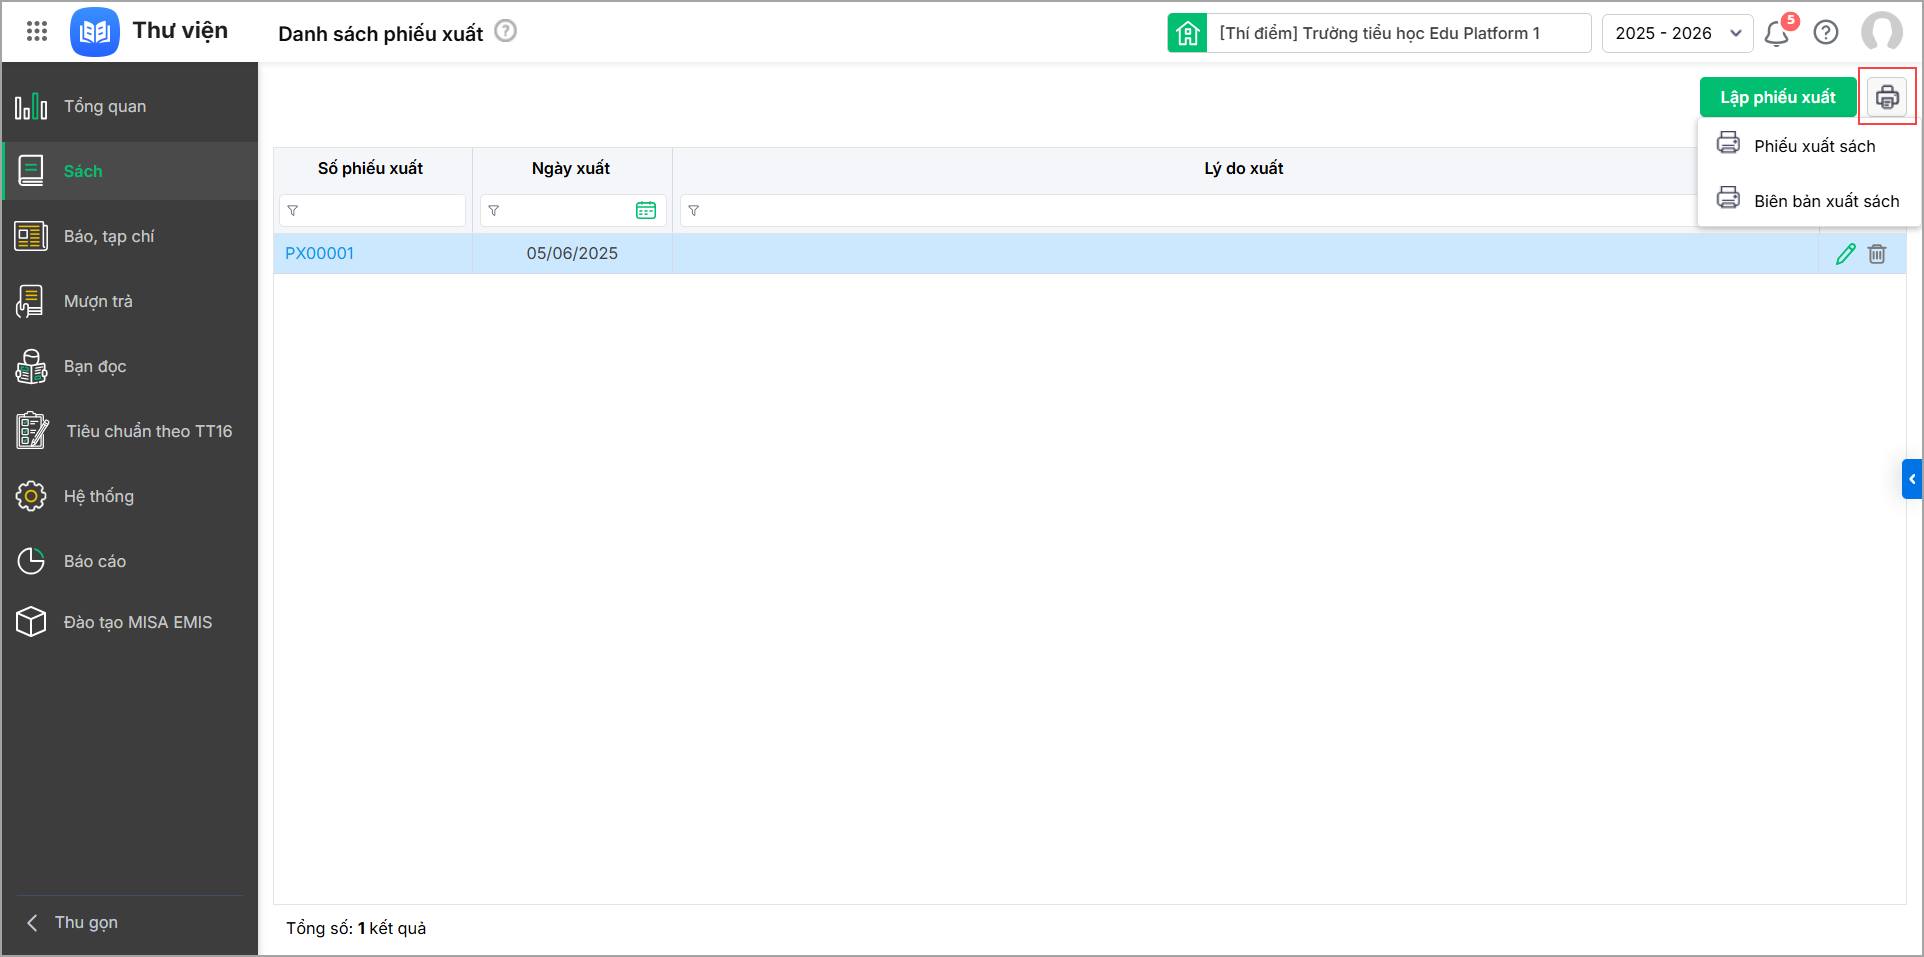Click info icon beside Danh sách phiếu xuất
Viewport: 1924px width, 957px height.
point(506,31)
